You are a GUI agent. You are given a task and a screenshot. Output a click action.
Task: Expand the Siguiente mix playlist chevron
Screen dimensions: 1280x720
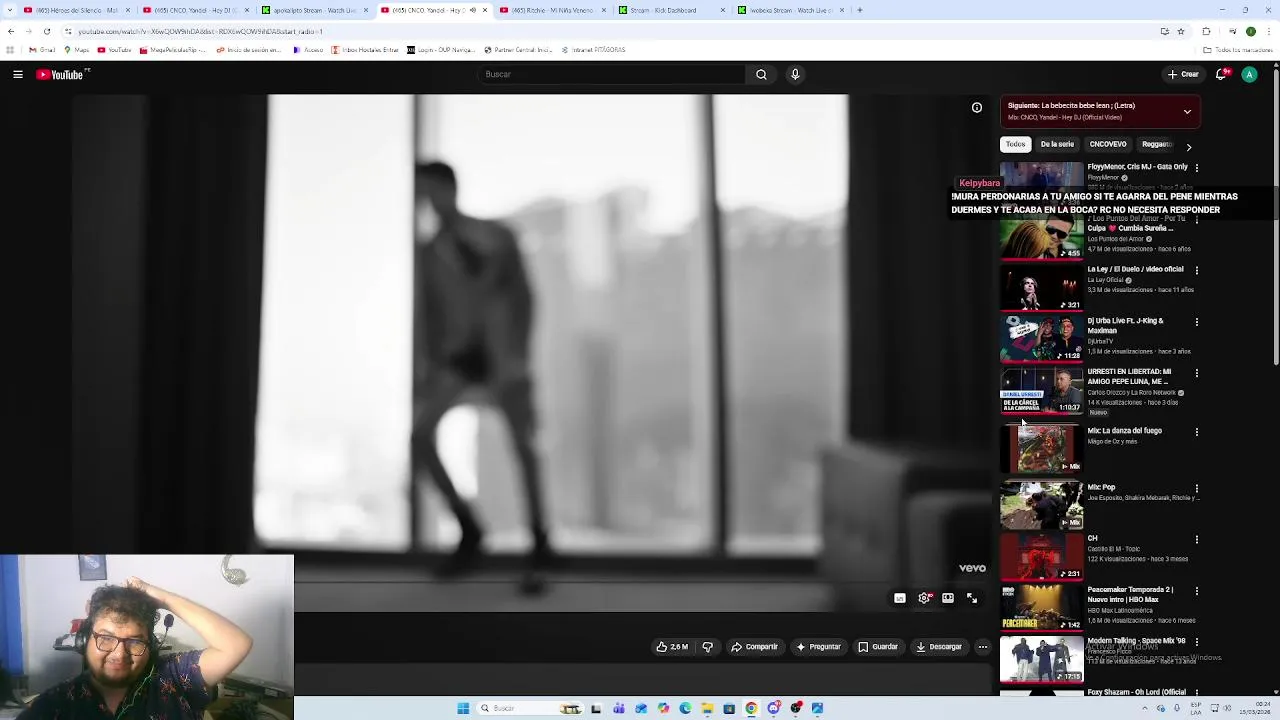[x=1187, y=112]
